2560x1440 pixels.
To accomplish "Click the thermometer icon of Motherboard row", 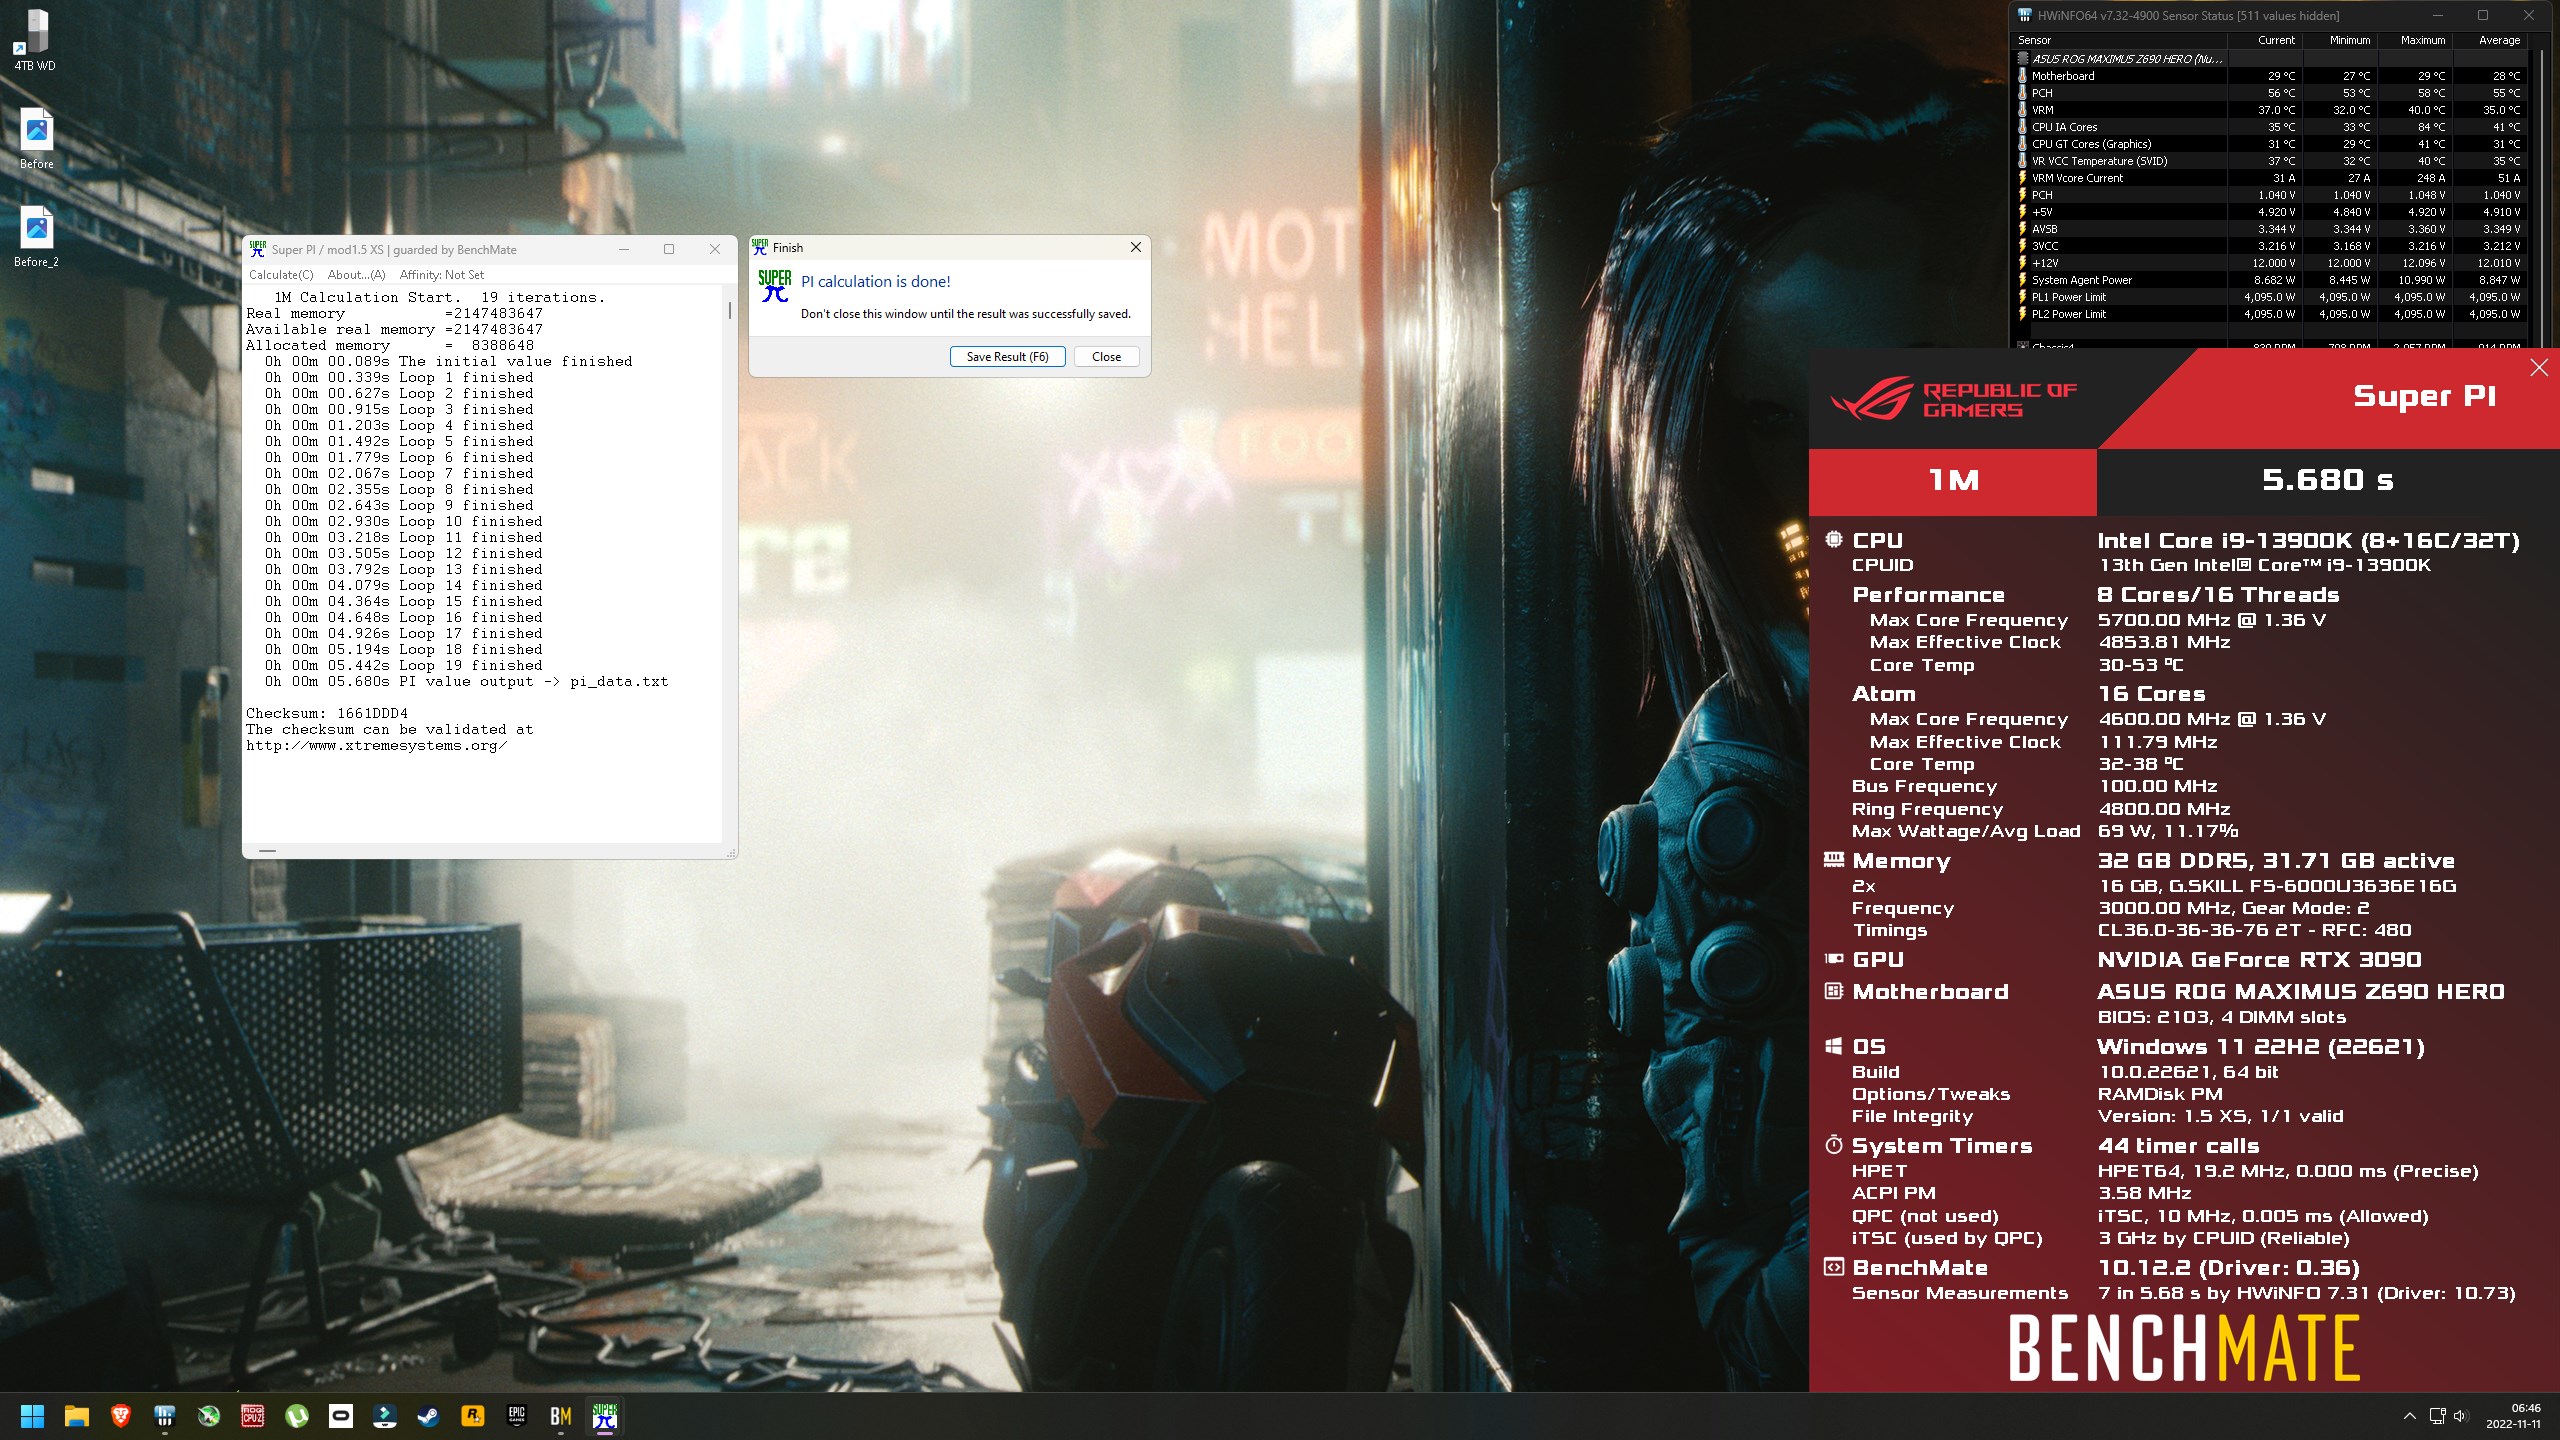I will (x=2023, y=76).
